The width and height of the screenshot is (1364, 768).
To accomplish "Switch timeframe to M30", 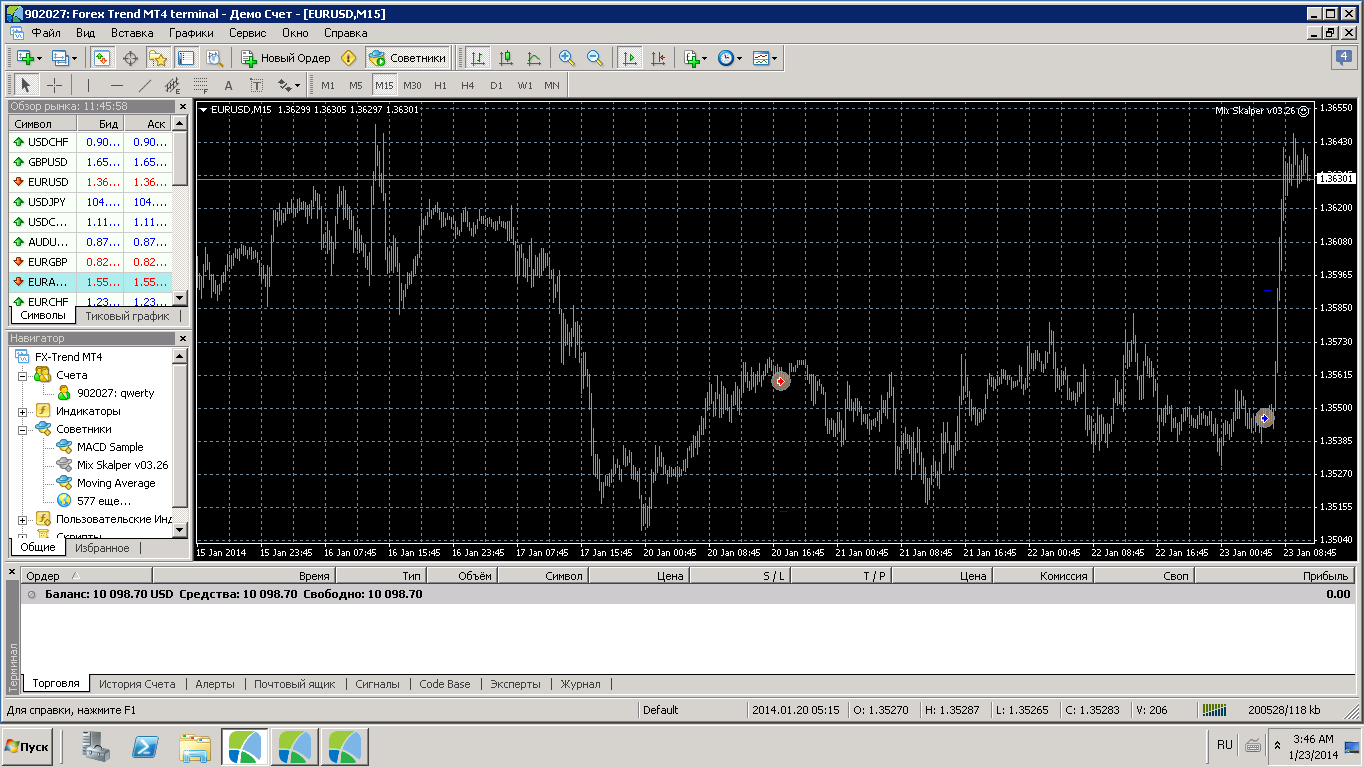I will [x=412, y=85].
